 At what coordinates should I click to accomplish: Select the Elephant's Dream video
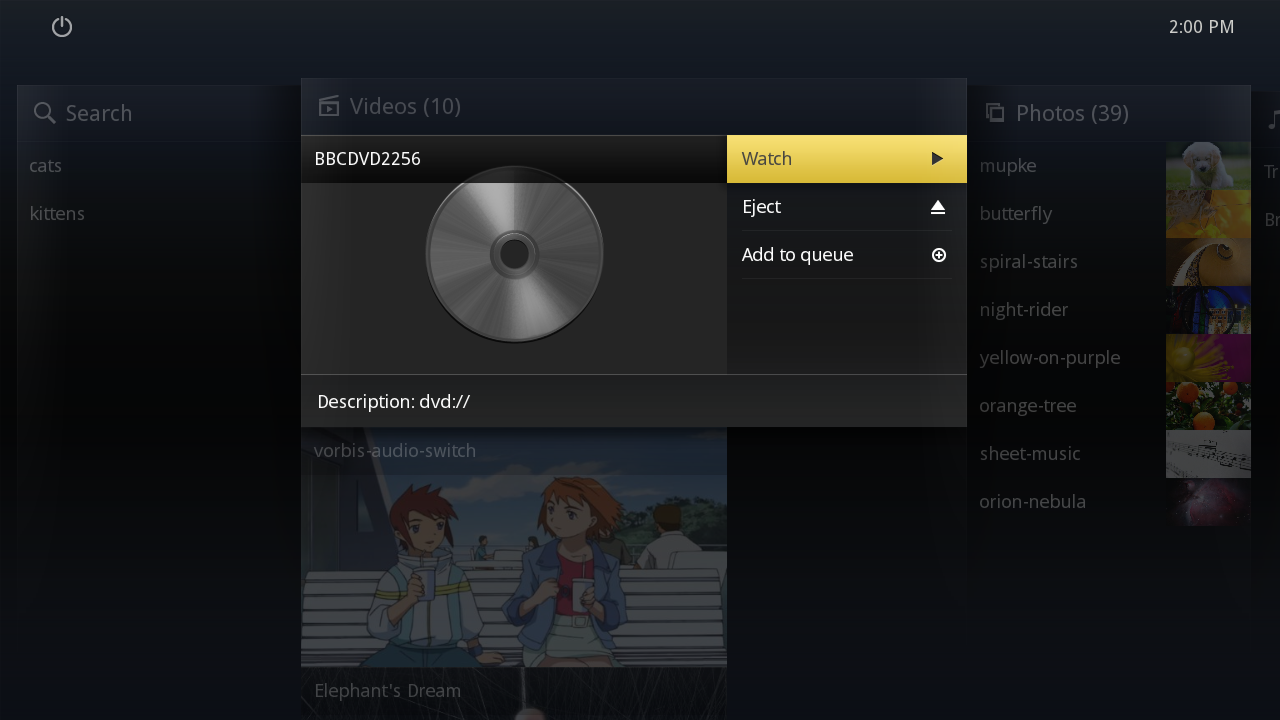click(x=388, y=691)
